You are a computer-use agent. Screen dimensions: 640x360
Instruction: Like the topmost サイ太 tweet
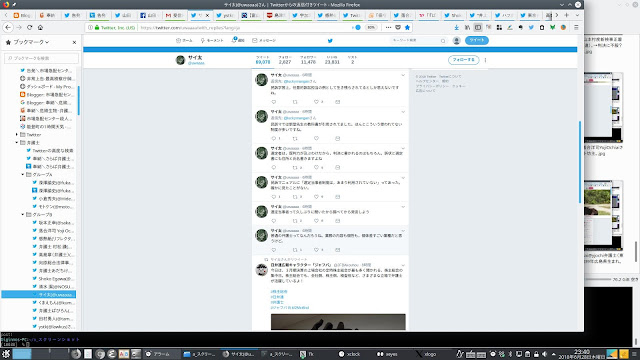[x=316, y=102]
